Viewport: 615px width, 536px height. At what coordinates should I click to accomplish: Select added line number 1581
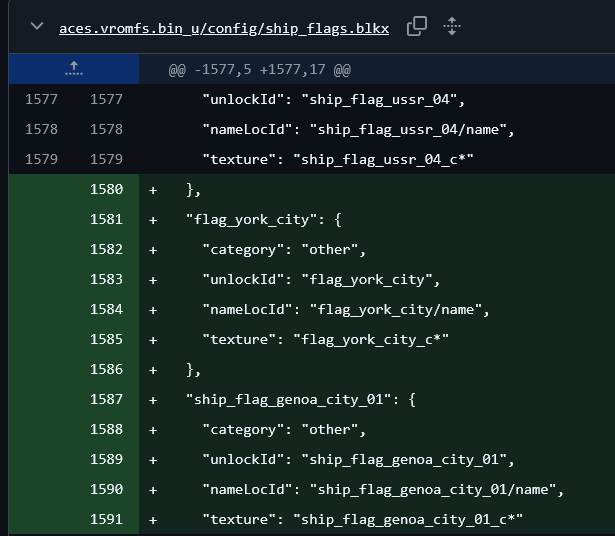106,219
